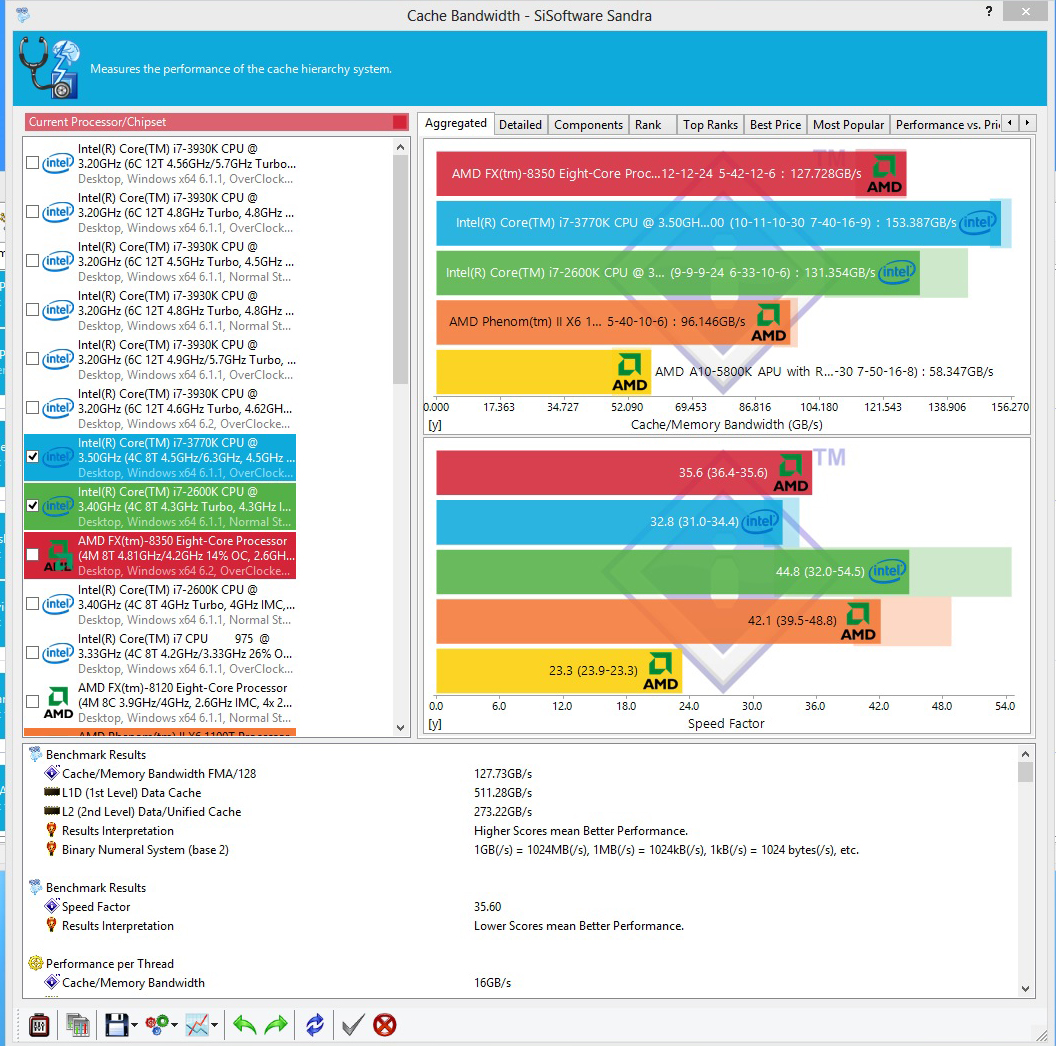Check the i7-3930K 4.6GHz Turbo 4.62GHz checkbox

coord(32,407)
